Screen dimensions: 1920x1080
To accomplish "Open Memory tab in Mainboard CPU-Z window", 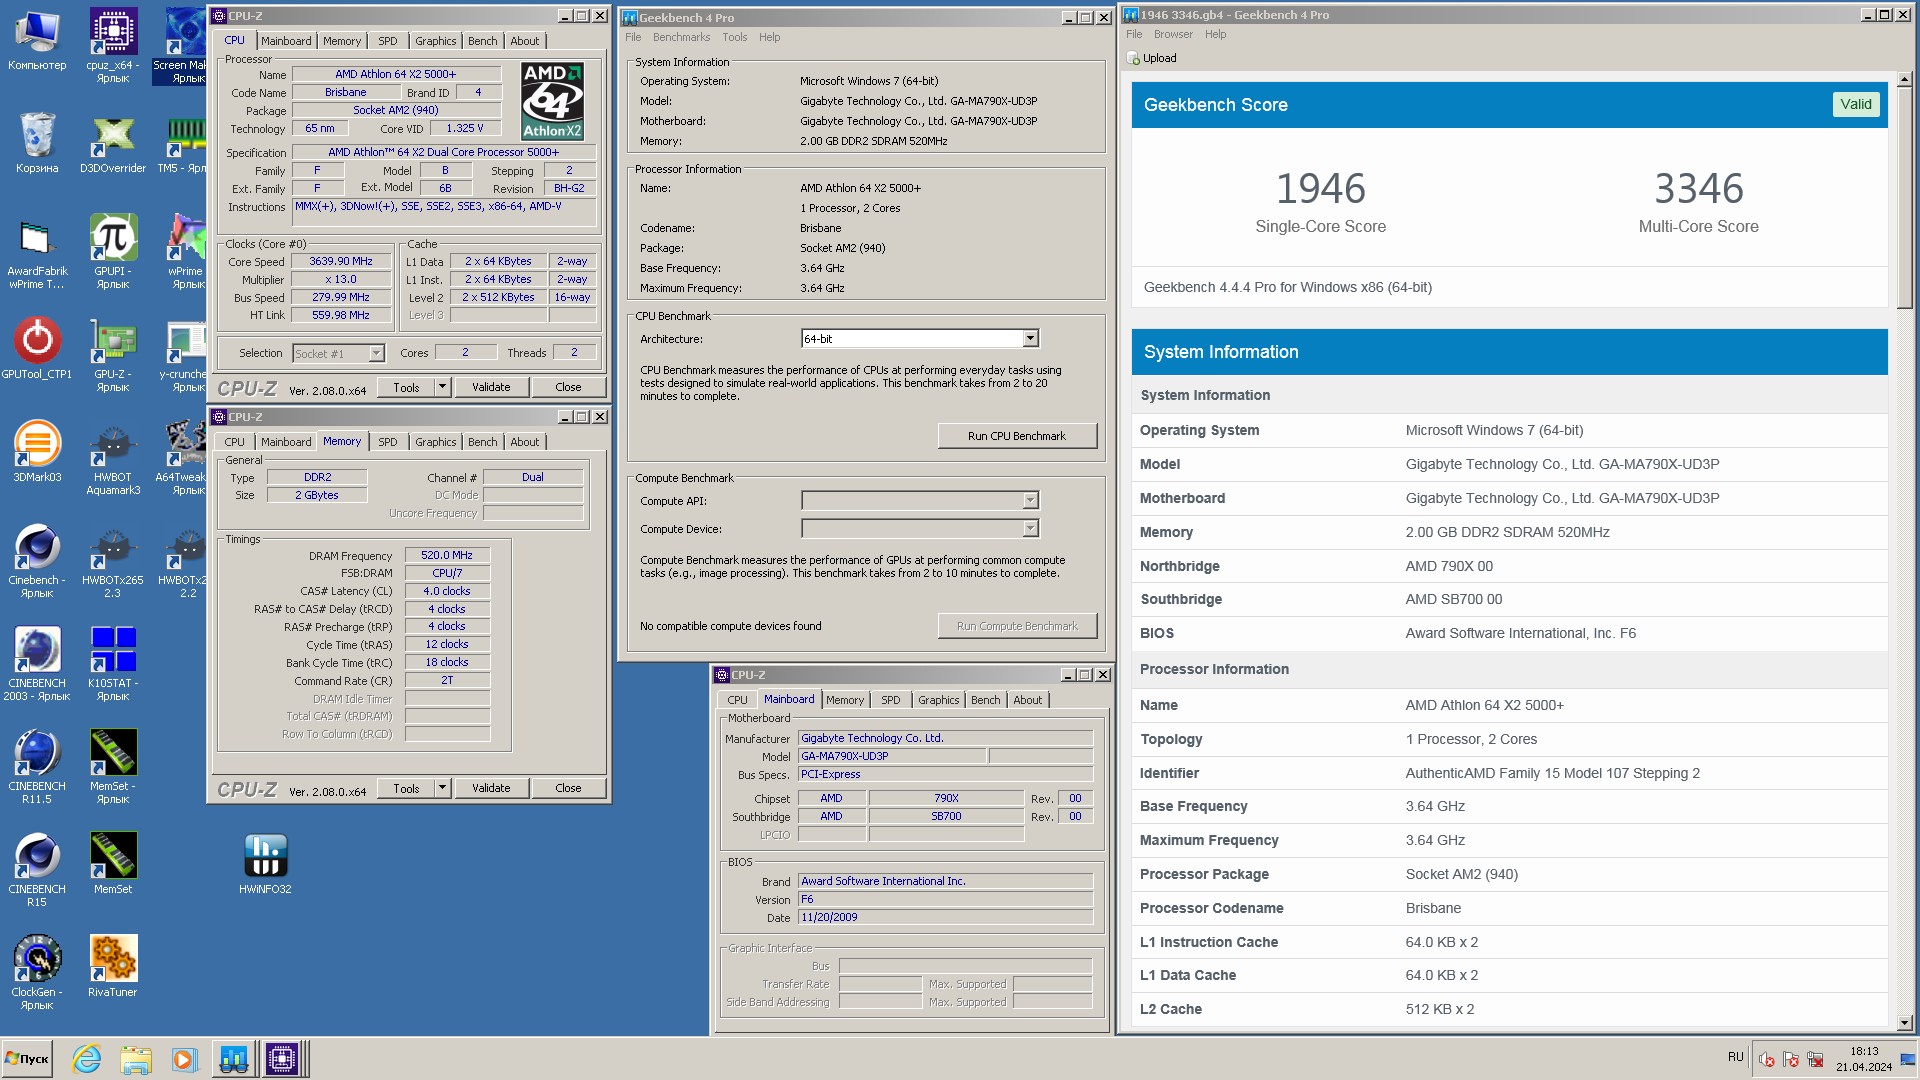I will coord(844,700).
